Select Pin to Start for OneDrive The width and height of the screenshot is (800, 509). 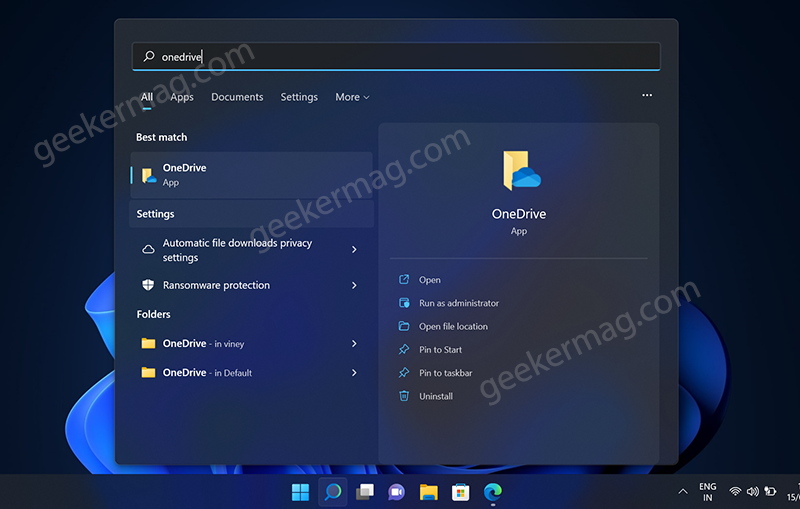[440, 349]
